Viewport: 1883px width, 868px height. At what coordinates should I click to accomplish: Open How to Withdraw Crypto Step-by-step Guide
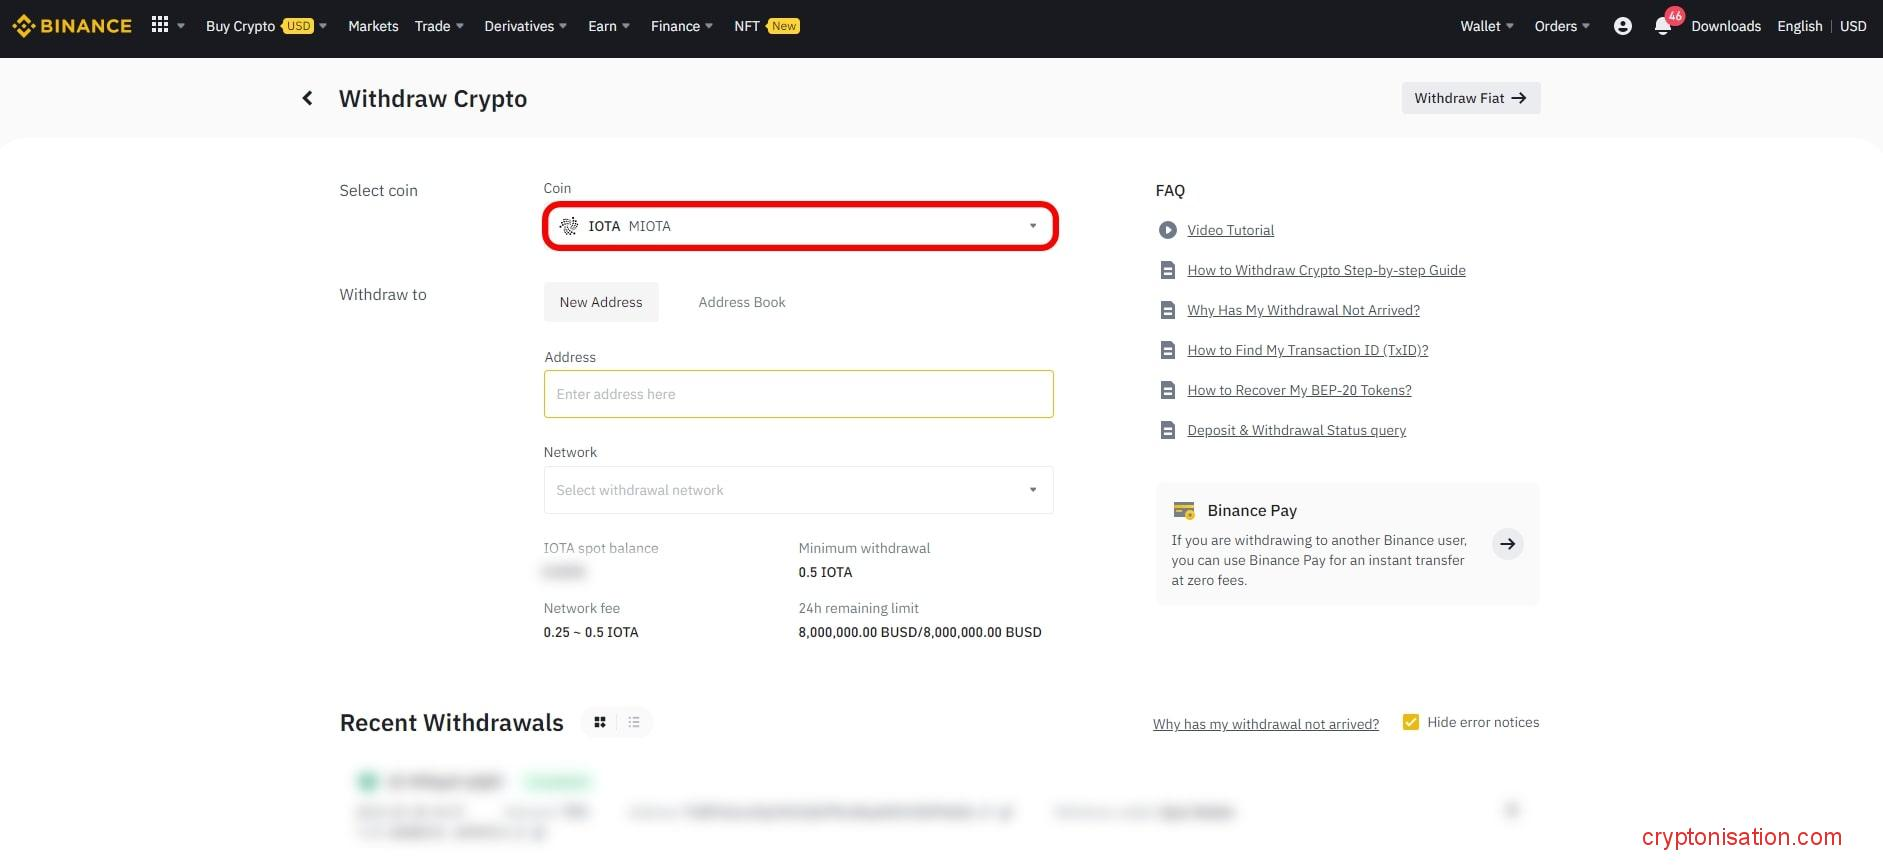pyautogui.click(x=1326, y=270)
